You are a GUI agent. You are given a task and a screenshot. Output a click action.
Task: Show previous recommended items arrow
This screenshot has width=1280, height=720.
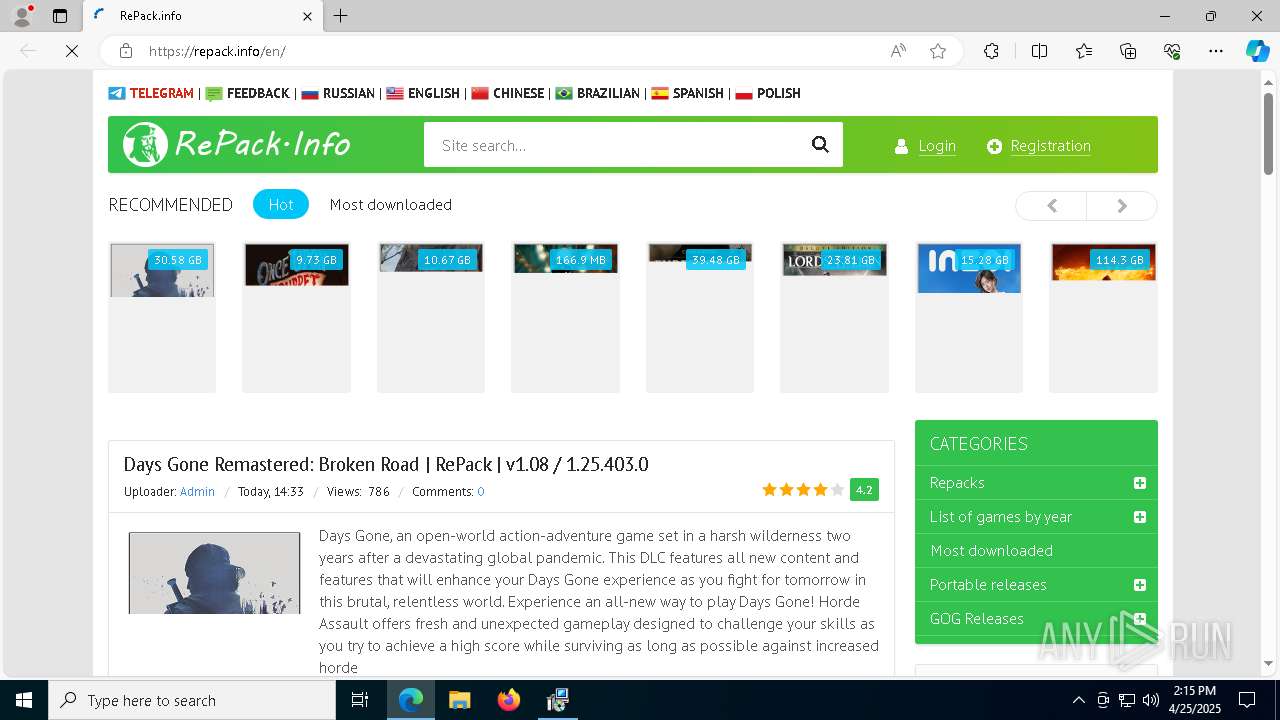pyautogui.click(x=1051, y=205)
